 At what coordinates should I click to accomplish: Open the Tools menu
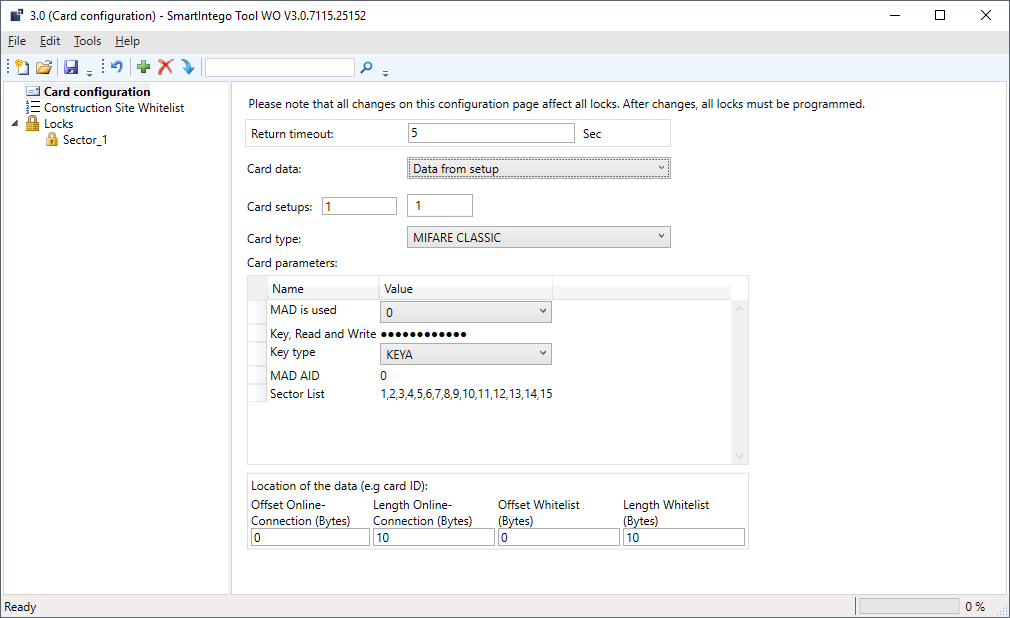pyautogui.click(x=87, y=41)
